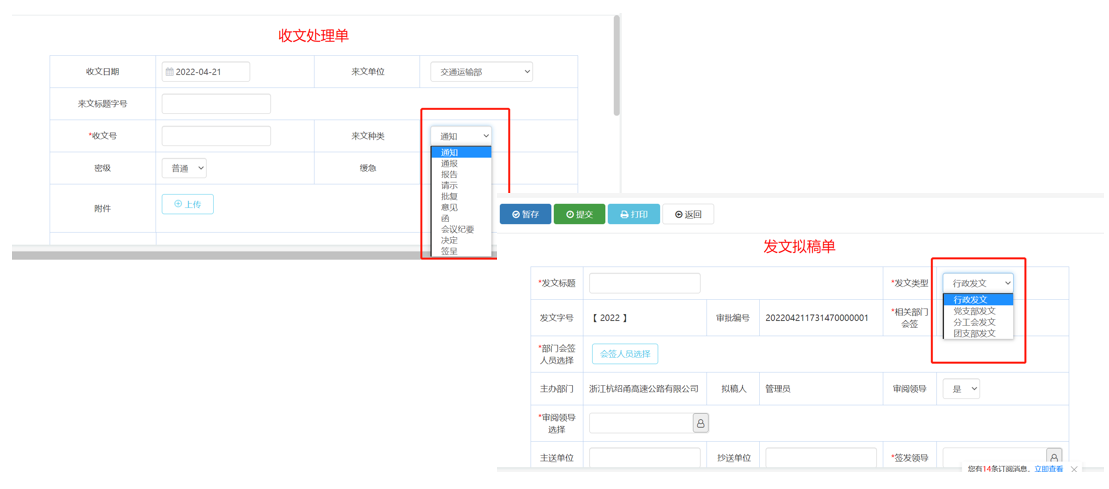This screenshot has height=489, width=1109.
Task: Choose 团支部发文 in the 发文类型 list
Action: coord(974,333)
